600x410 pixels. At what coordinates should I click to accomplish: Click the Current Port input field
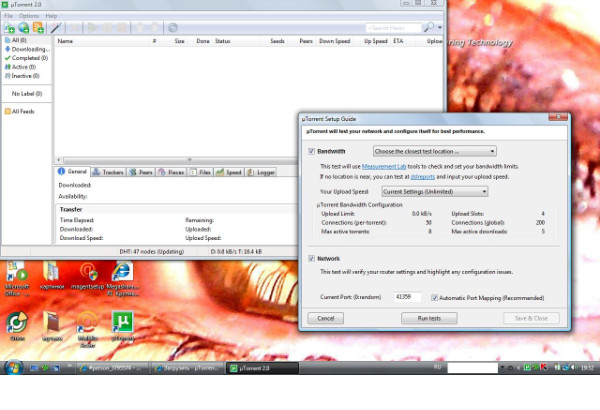click(x=407, y=297)
